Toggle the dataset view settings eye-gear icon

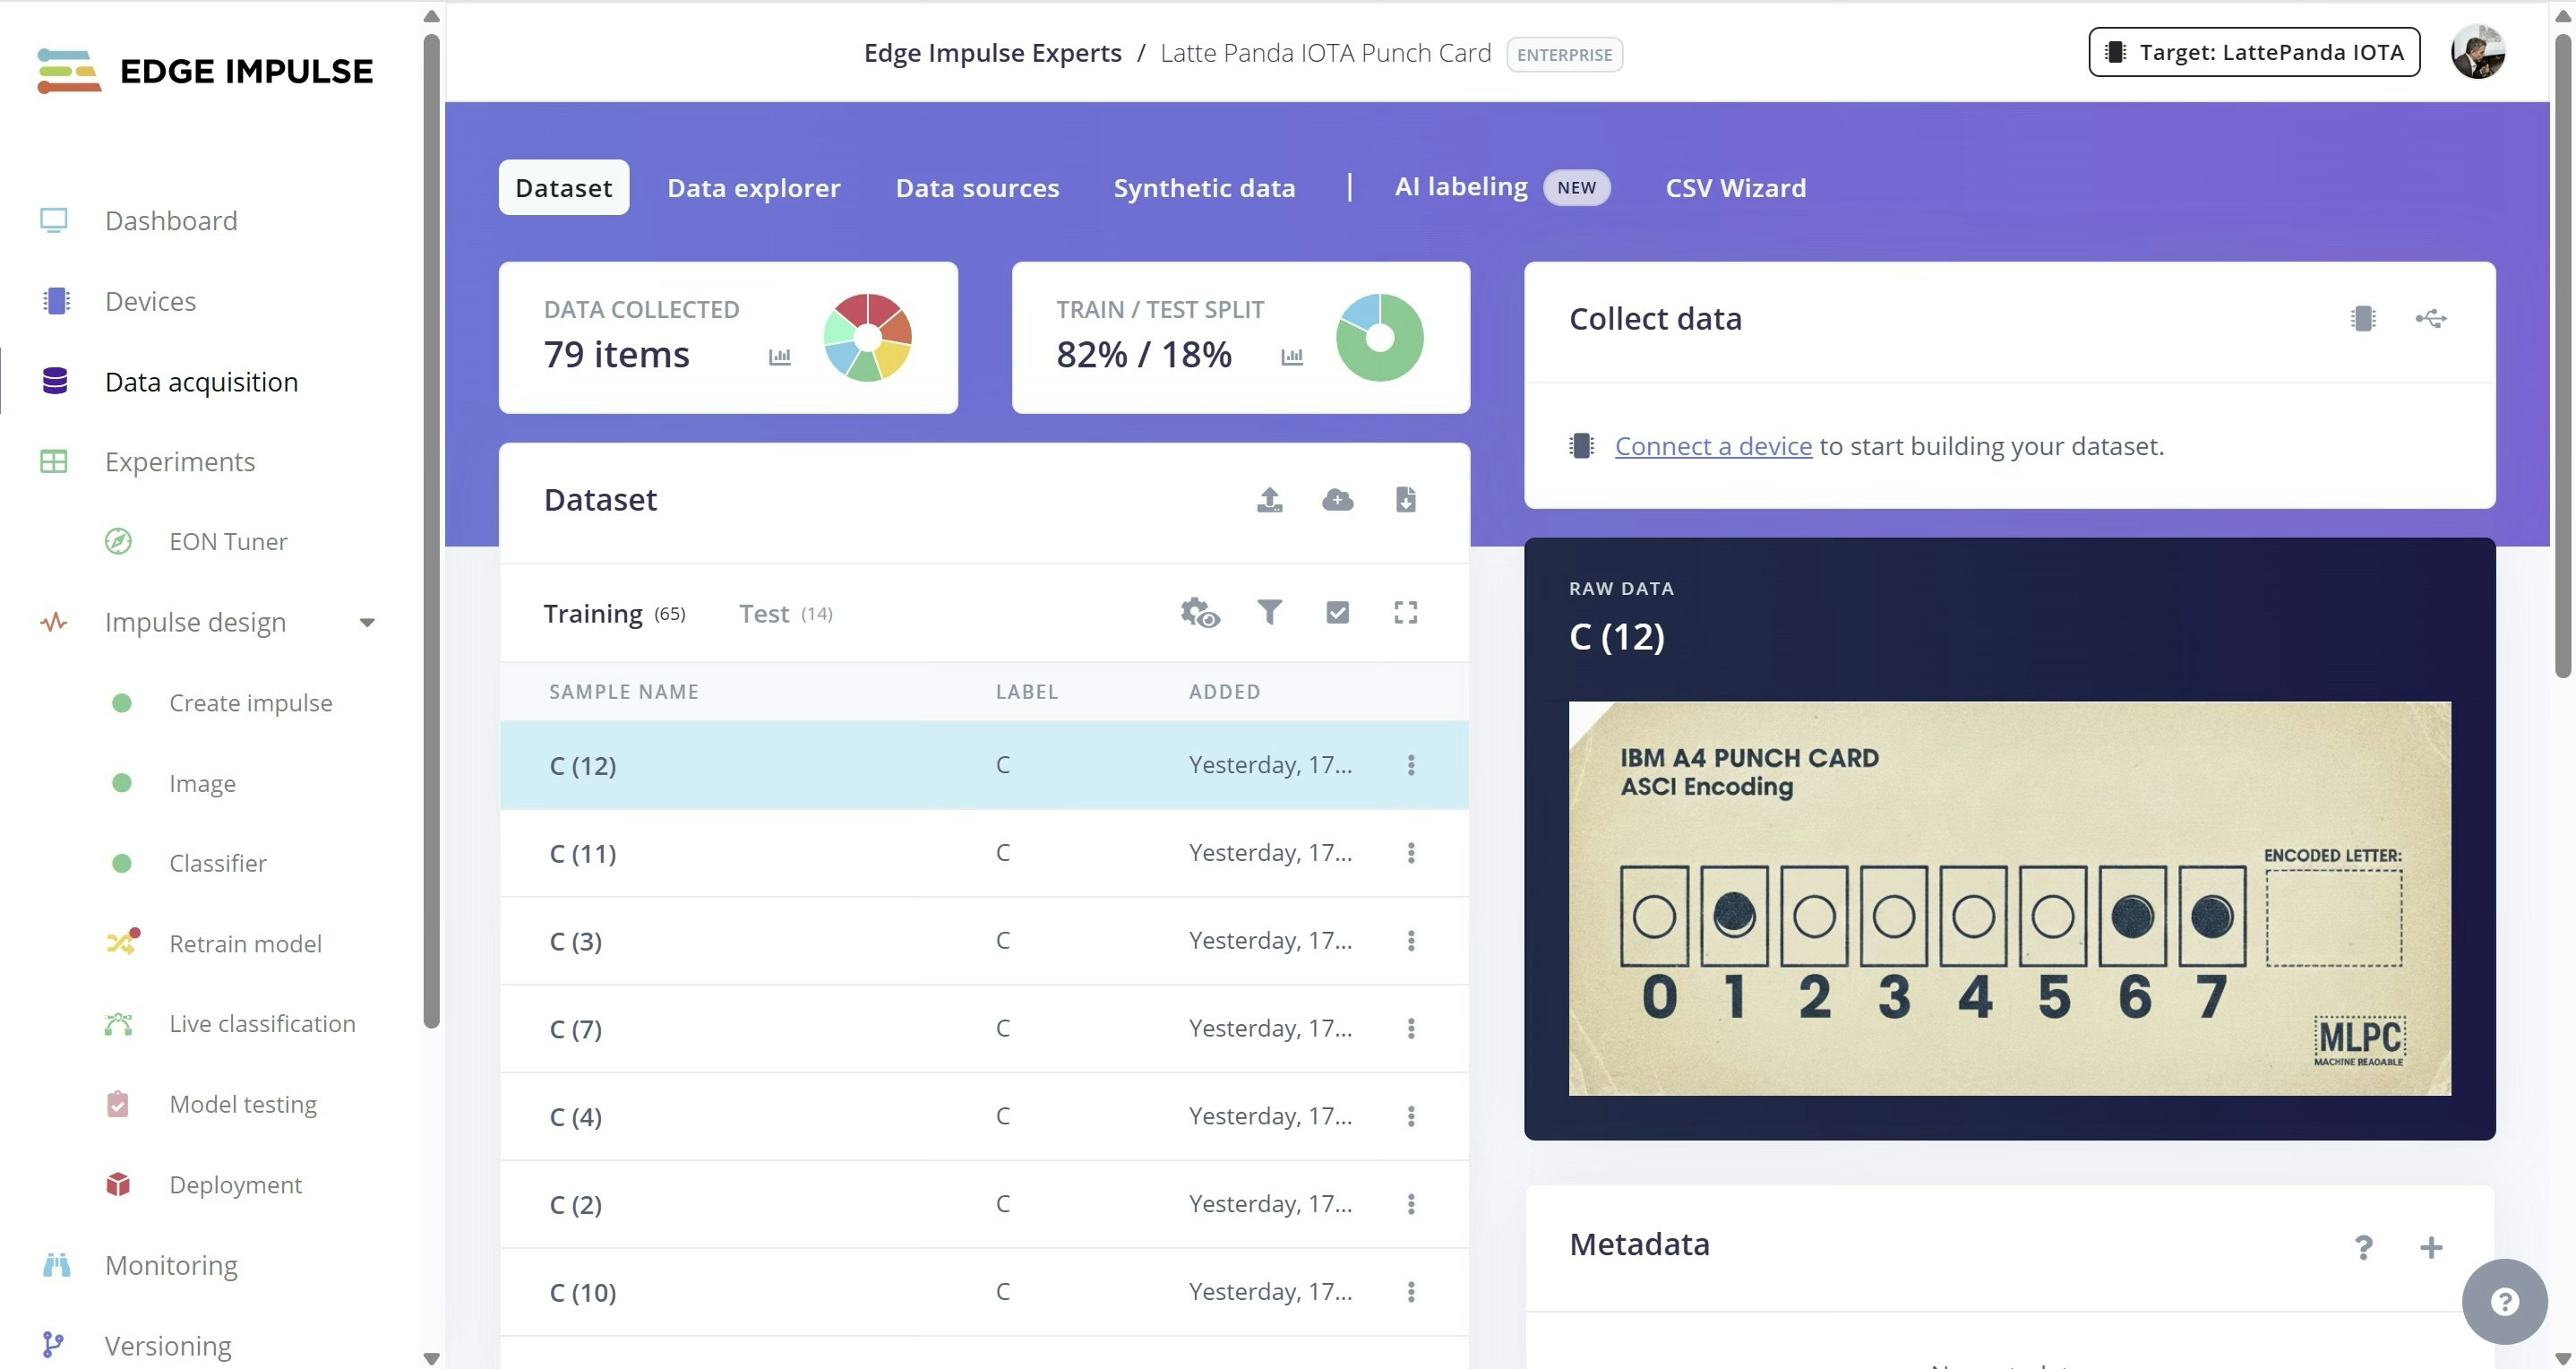[1199, 612]
